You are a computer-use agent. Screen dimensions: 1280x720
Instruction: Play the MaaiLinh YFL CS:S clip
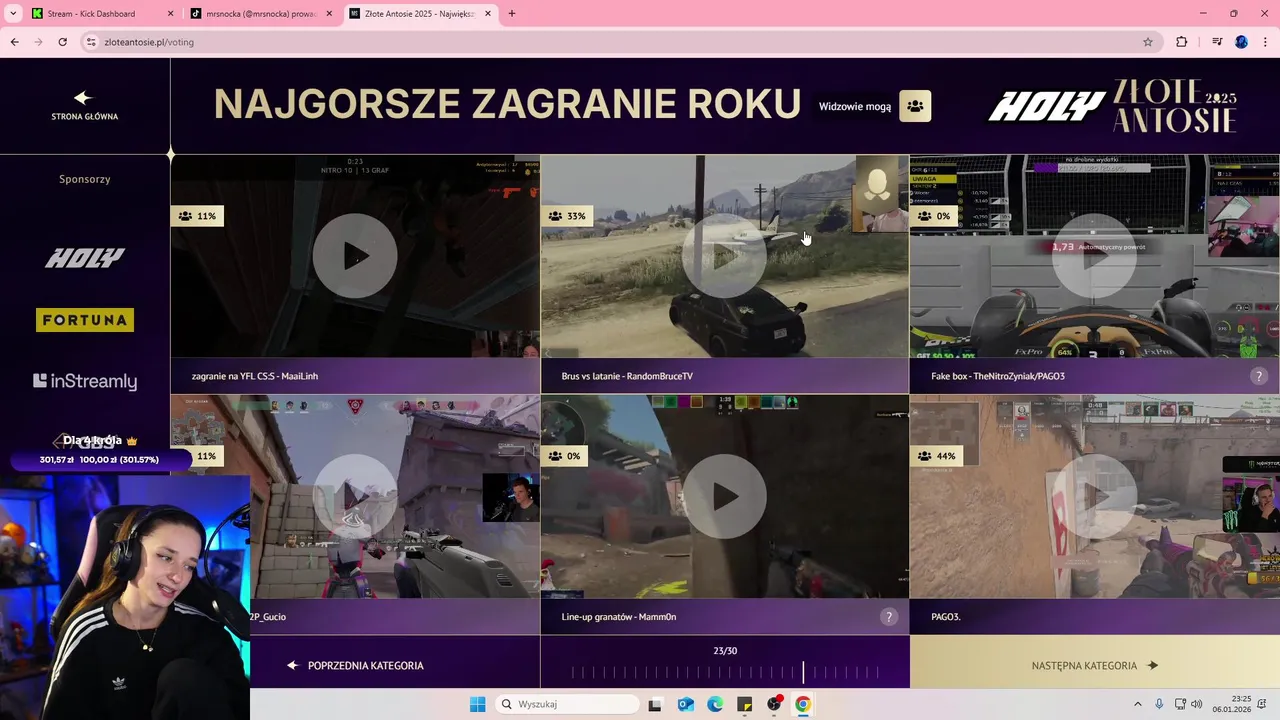(355, 256)
